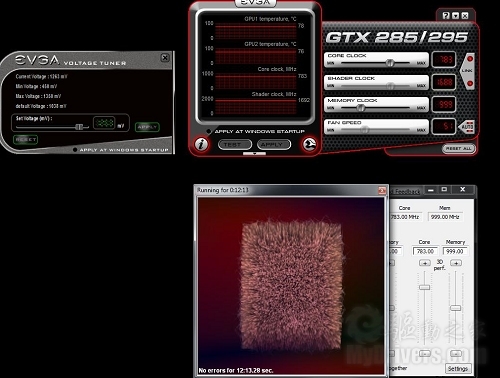Click the Reset All button
This screenshot has width=500, height=378.
click(x=459, y=148)
